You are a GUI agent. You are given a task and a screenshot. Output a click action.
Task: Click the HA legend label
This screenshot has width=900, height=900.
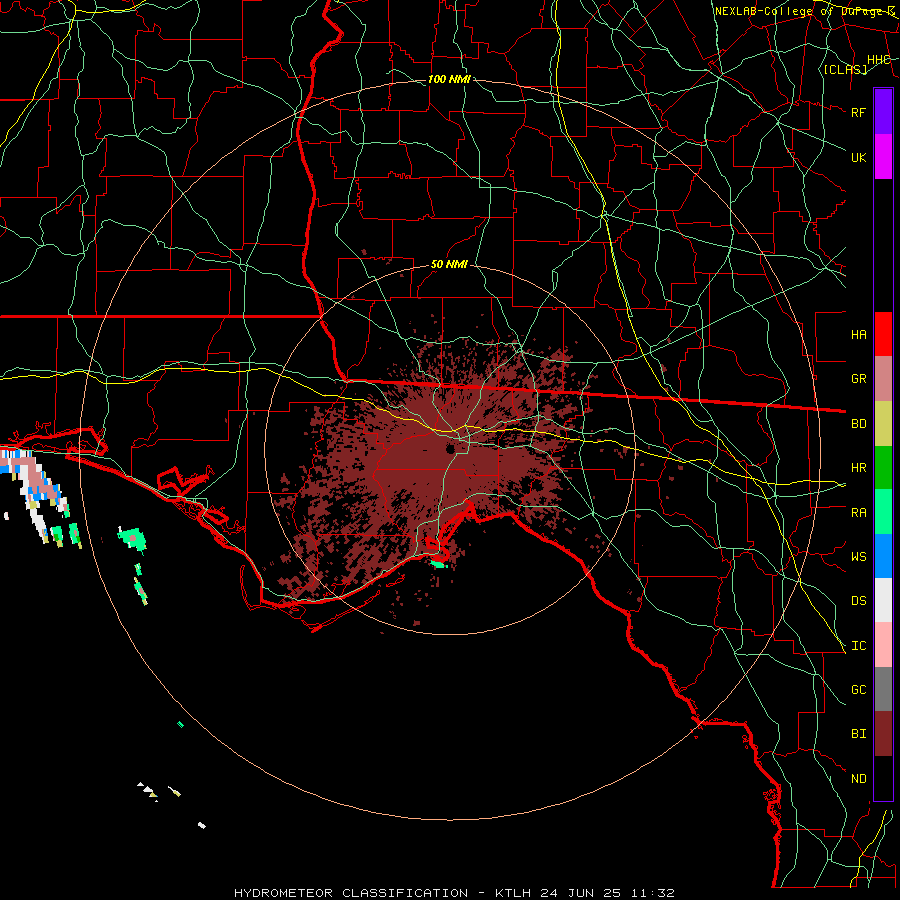point(858,334)
